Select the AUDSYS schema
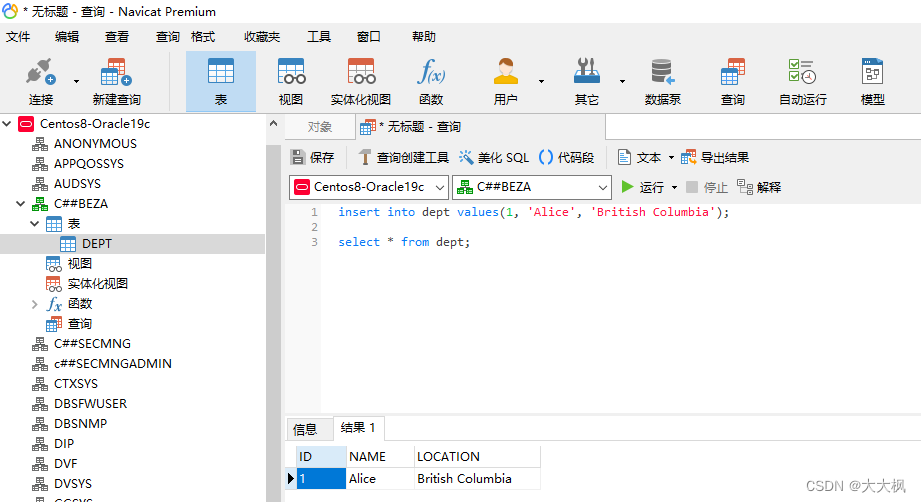The width and height of the screenshot is (921, 502). coord(77,184)
